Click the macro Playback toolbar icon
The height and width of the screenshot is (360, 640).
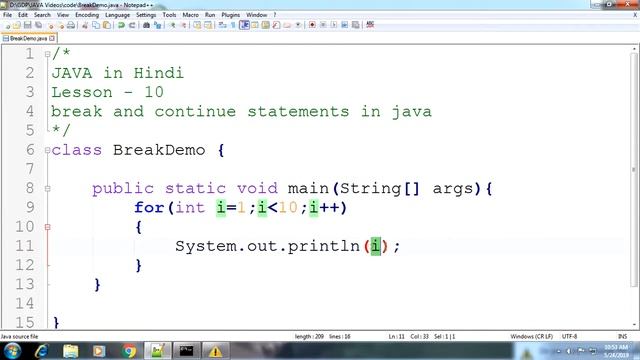coord(334,25)
